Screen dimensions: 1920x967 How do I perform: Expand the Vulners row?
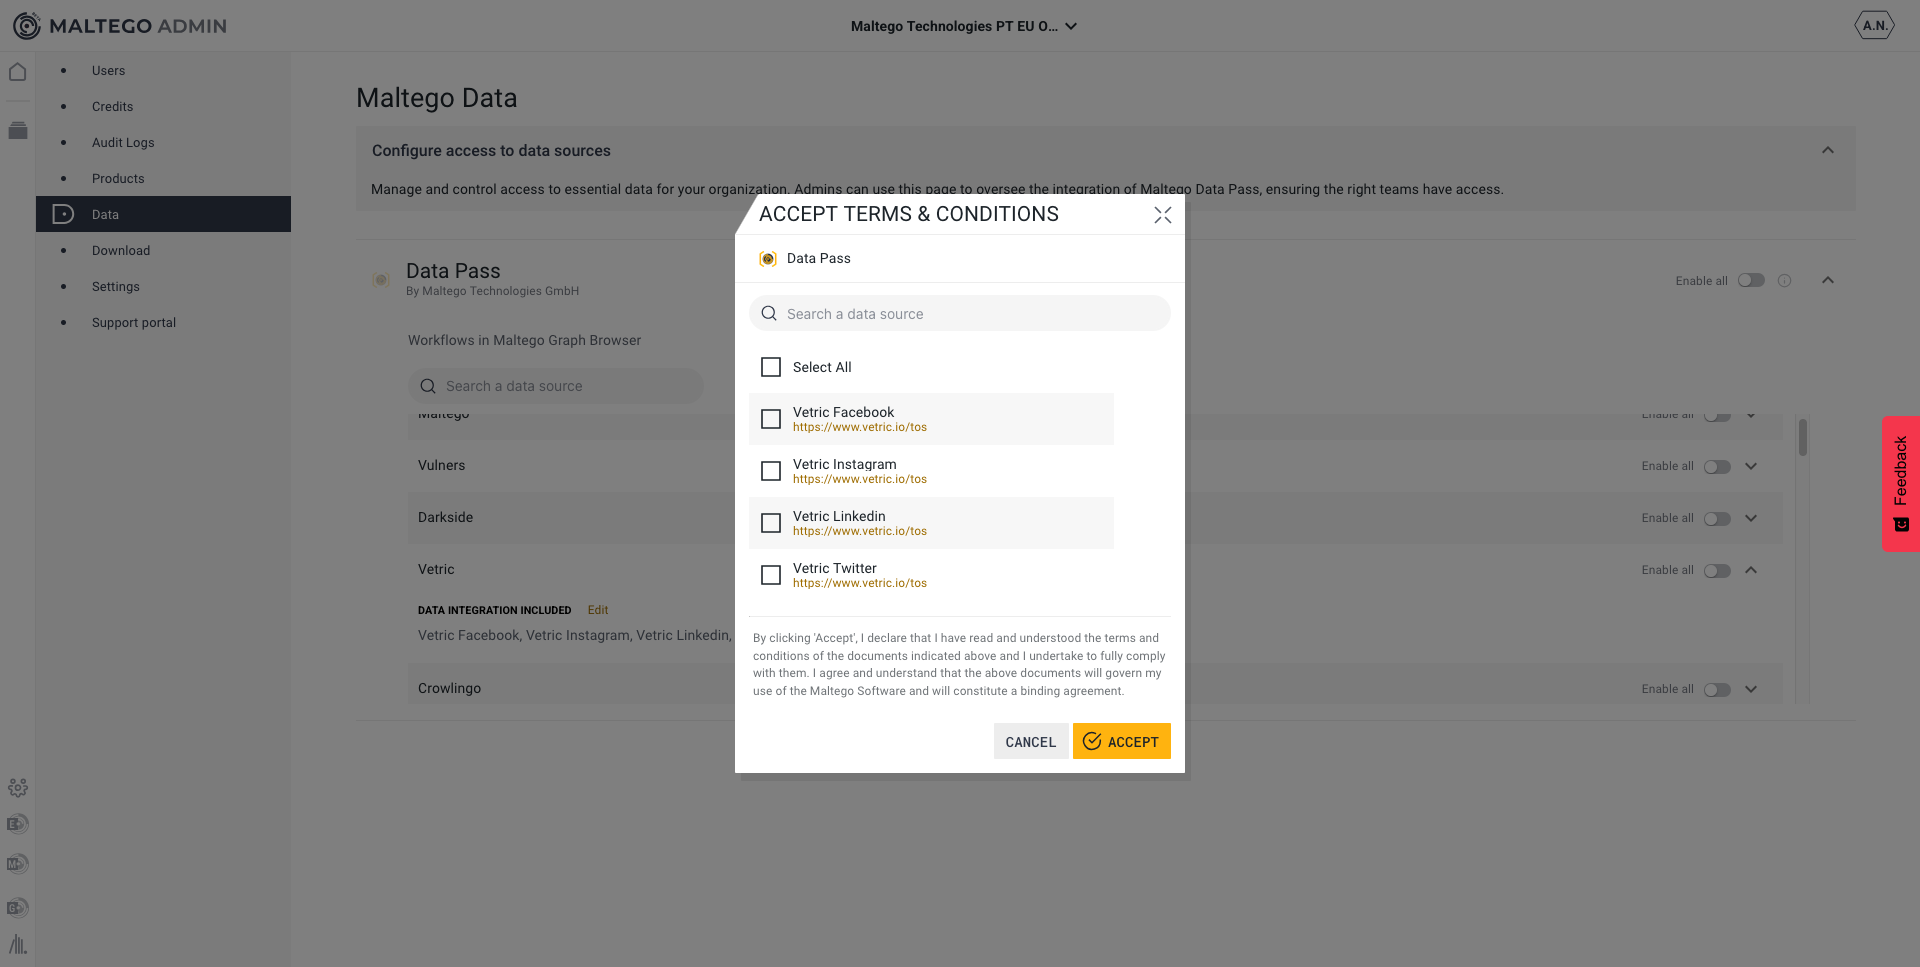pos(1751,466)
